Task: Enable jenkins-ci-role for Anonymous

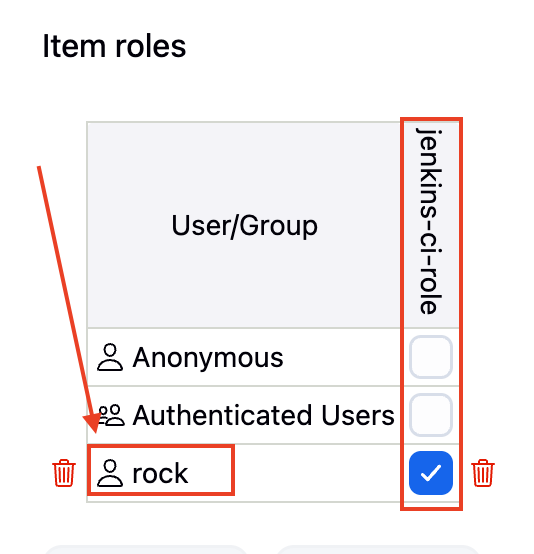Action: click(x=431, y=357)
